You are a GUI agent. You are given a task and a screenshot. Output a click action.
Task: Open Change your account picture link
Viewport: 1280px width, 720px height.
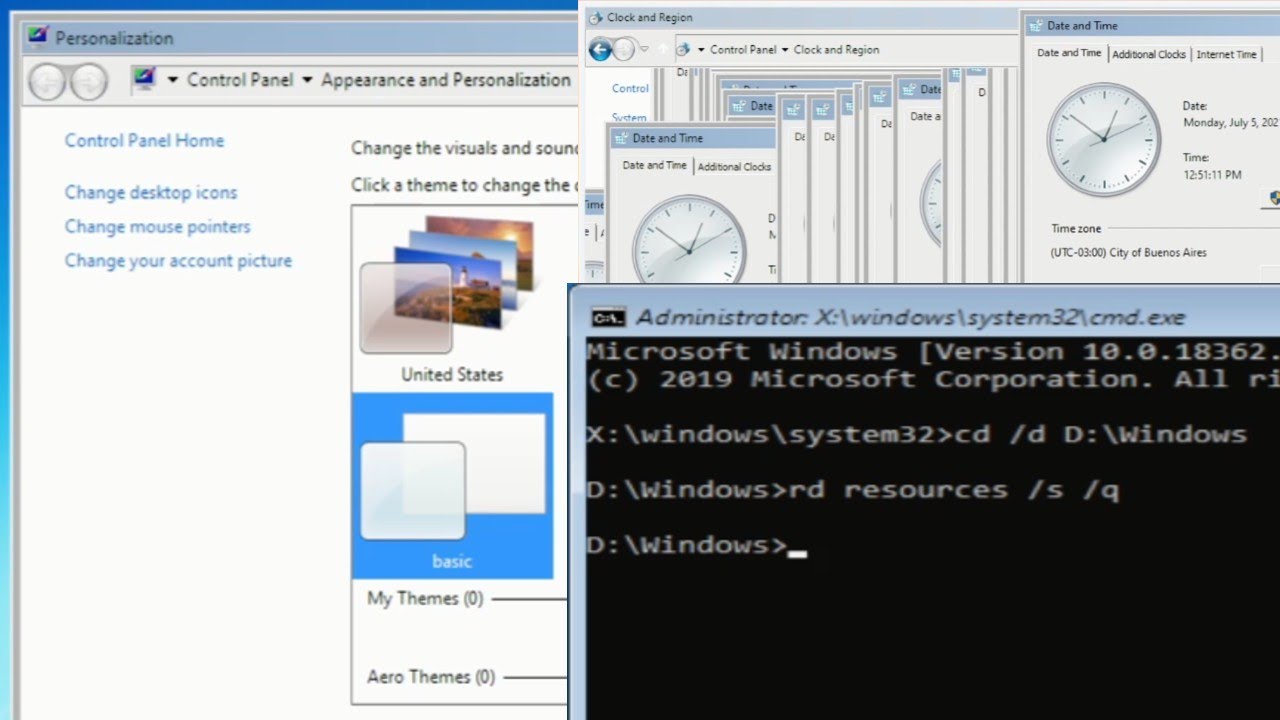tap(178, 261)
